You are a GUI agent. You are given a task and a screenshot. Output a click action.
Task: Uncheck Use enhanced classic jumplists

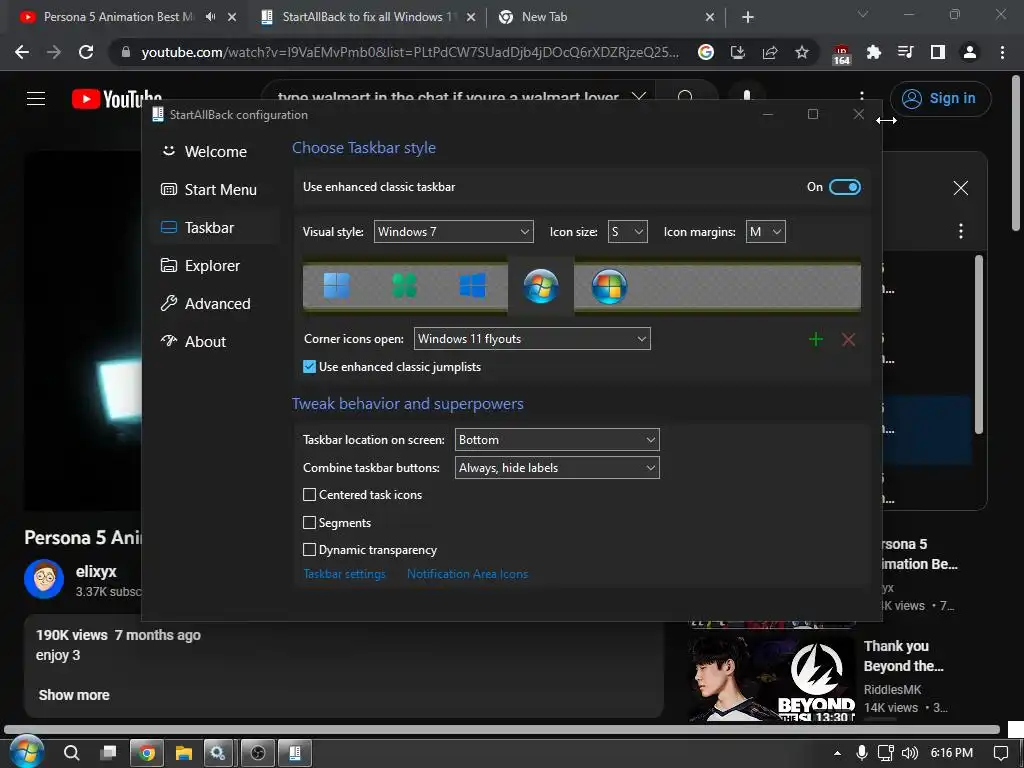[310, 366]
